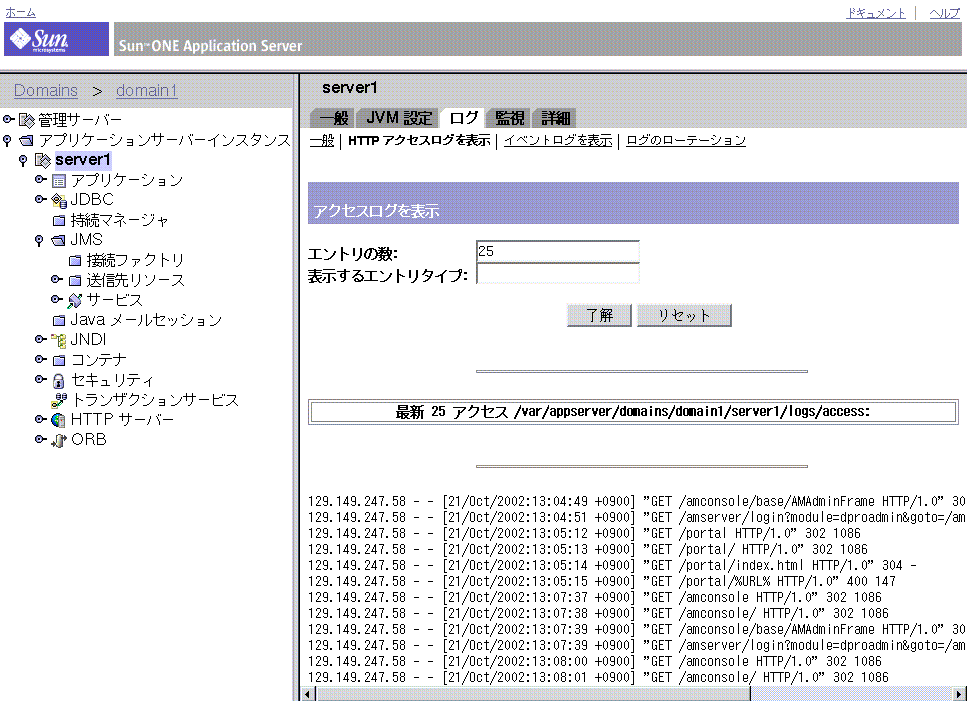
Task: Click the Java メールセッション folder icon
Action: 59,320
